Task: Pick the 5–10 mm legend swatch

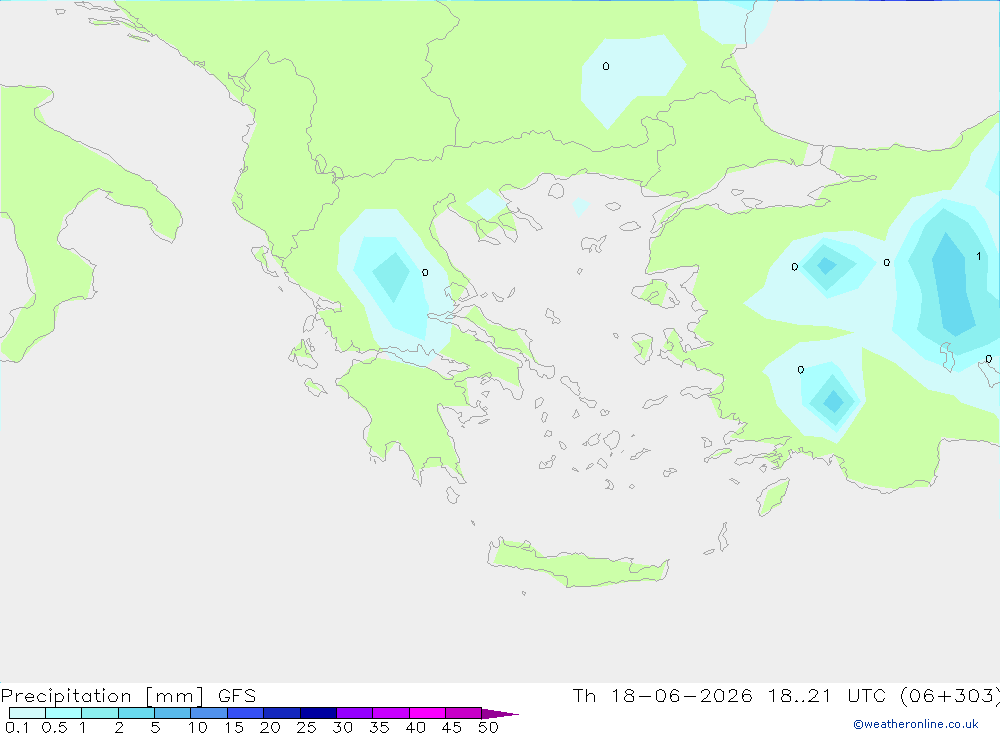Action: pos(173,713)
